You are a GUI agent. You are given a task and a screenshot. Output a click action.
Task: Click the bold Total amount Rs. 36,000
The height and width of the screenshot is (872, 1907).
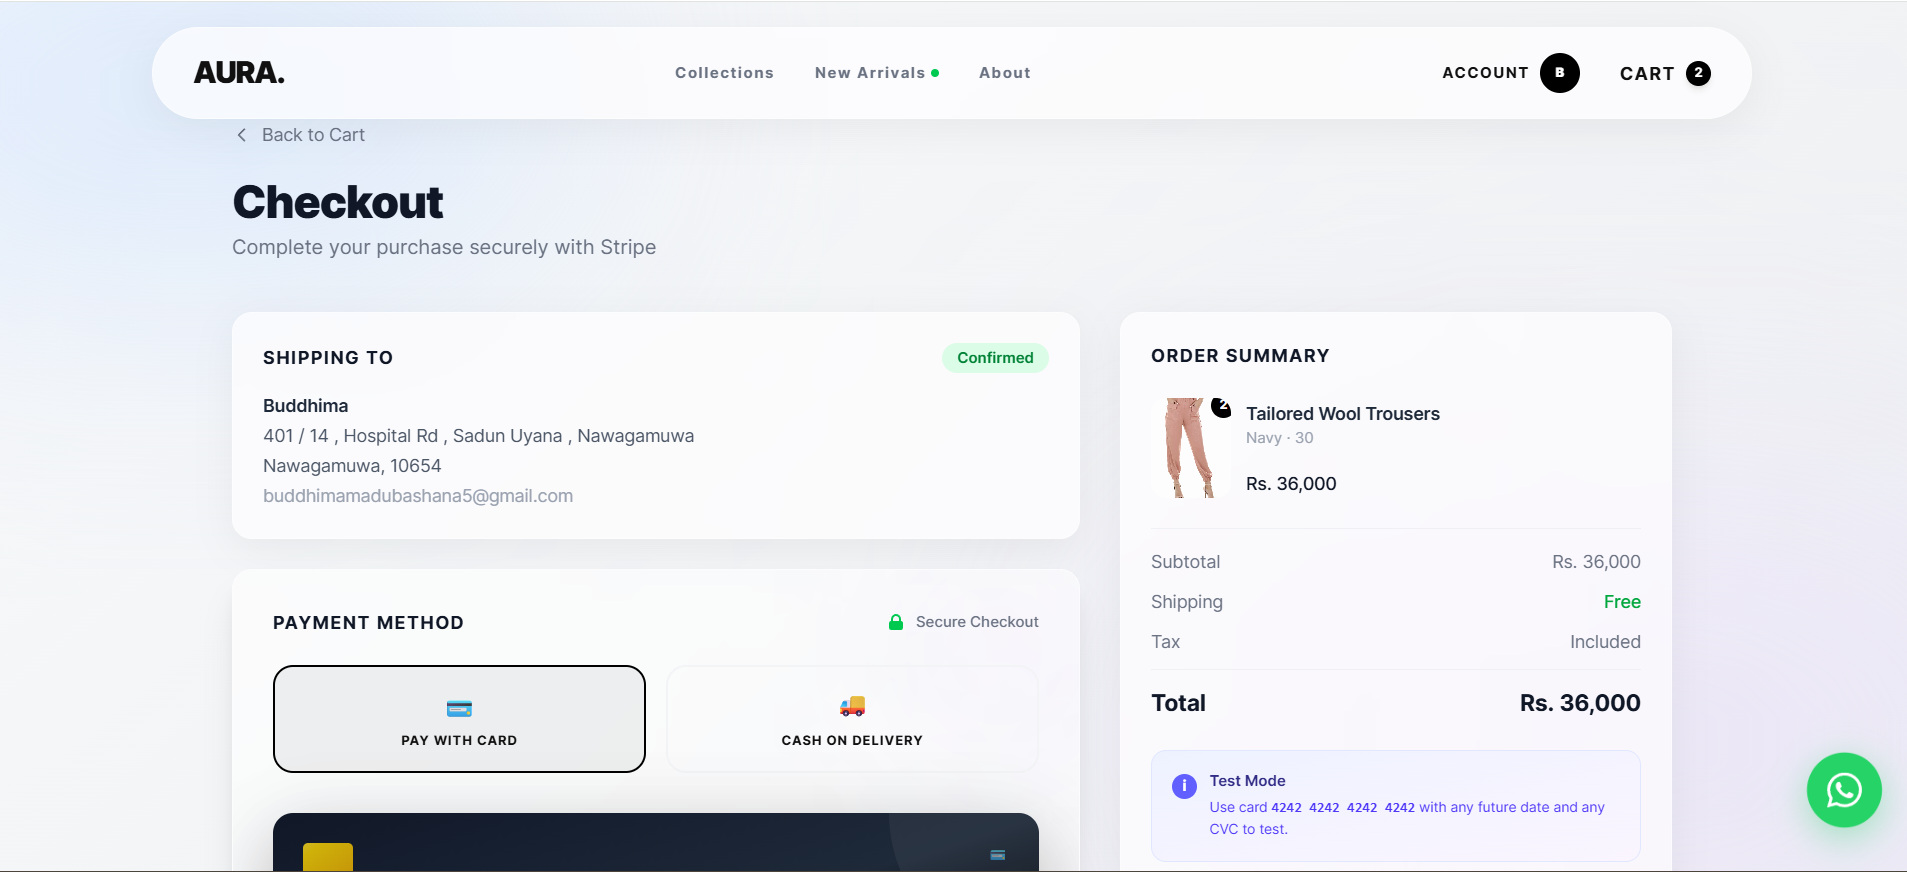[1580, 703]
